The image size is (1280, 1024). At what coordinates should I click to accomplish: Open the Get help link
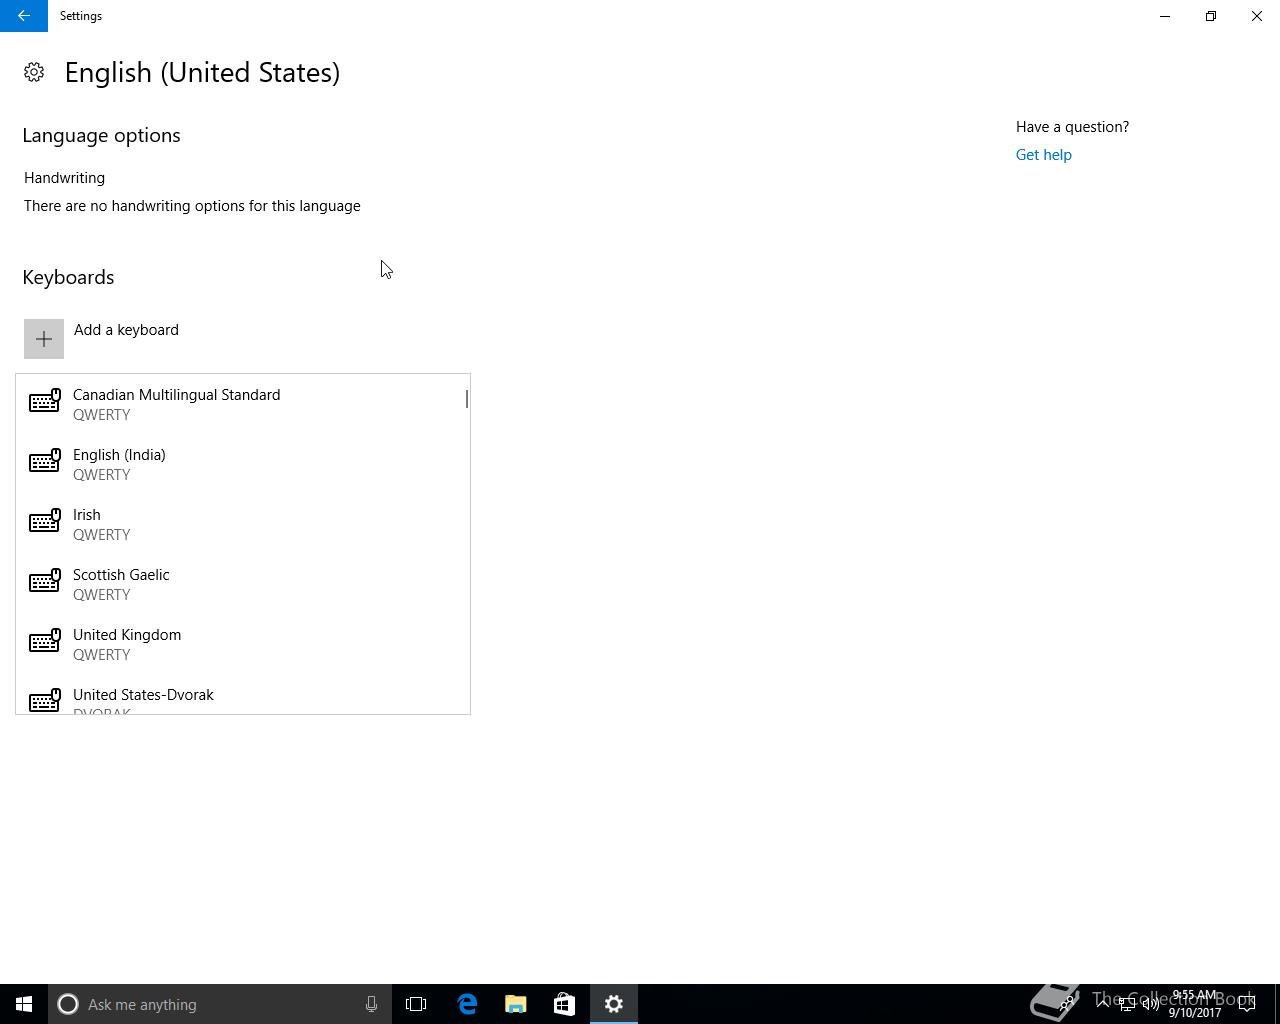1043,155
